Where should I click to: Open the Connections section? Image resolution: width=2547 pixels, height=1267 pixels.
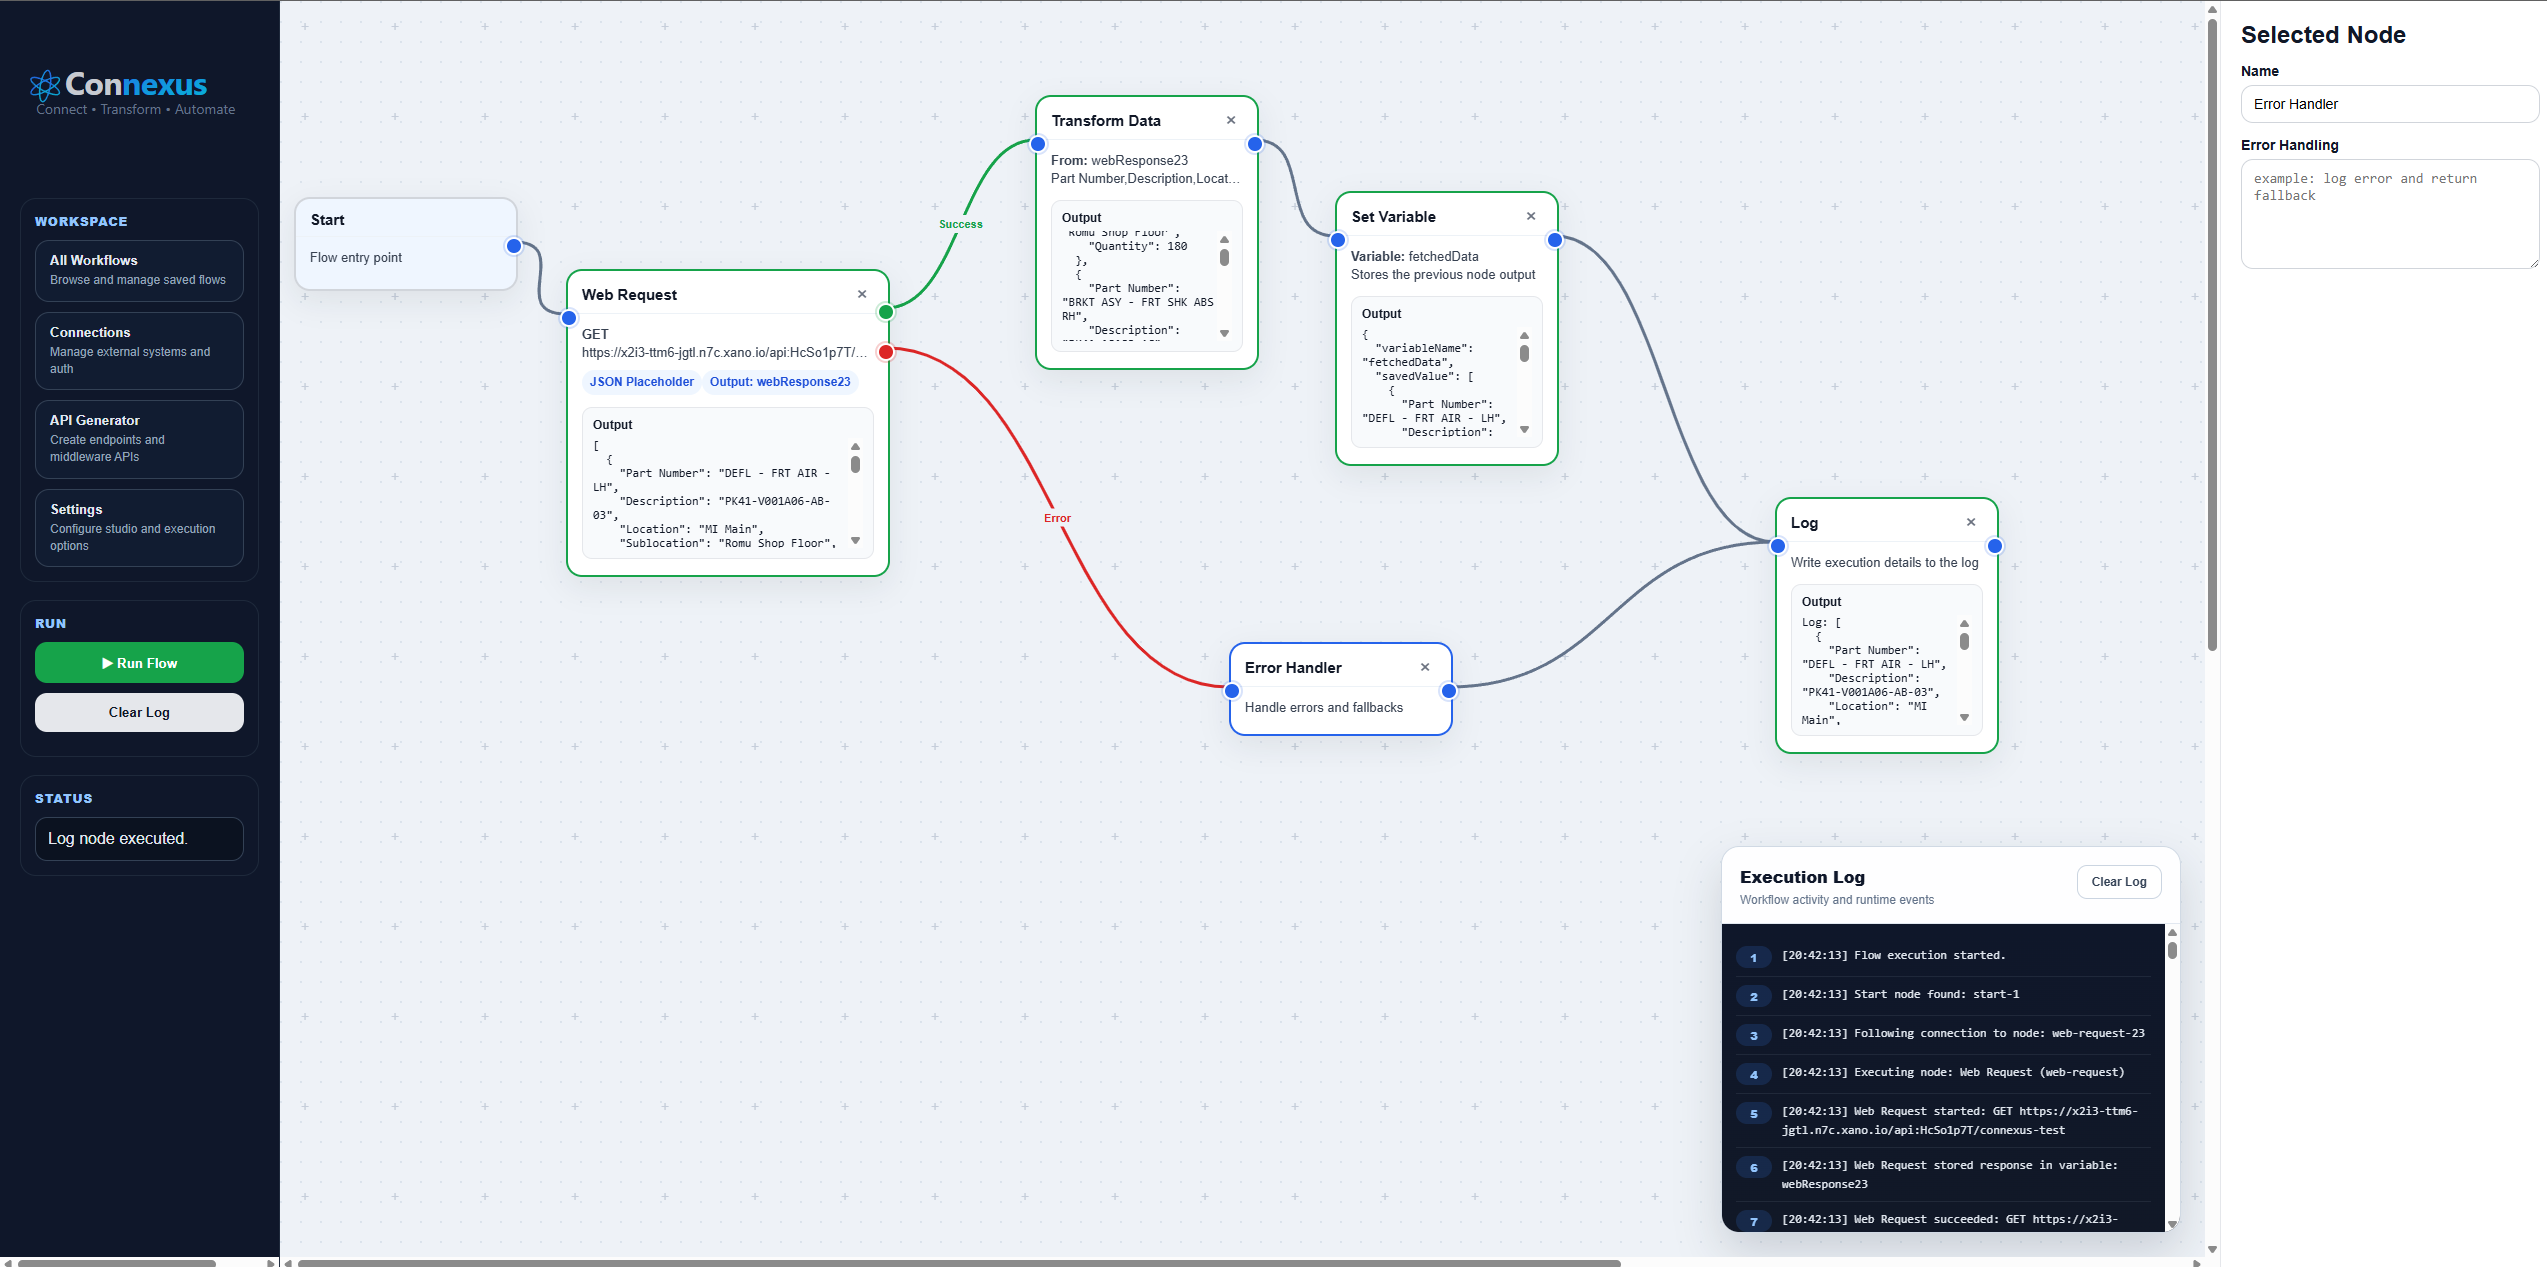click(139, 350)
